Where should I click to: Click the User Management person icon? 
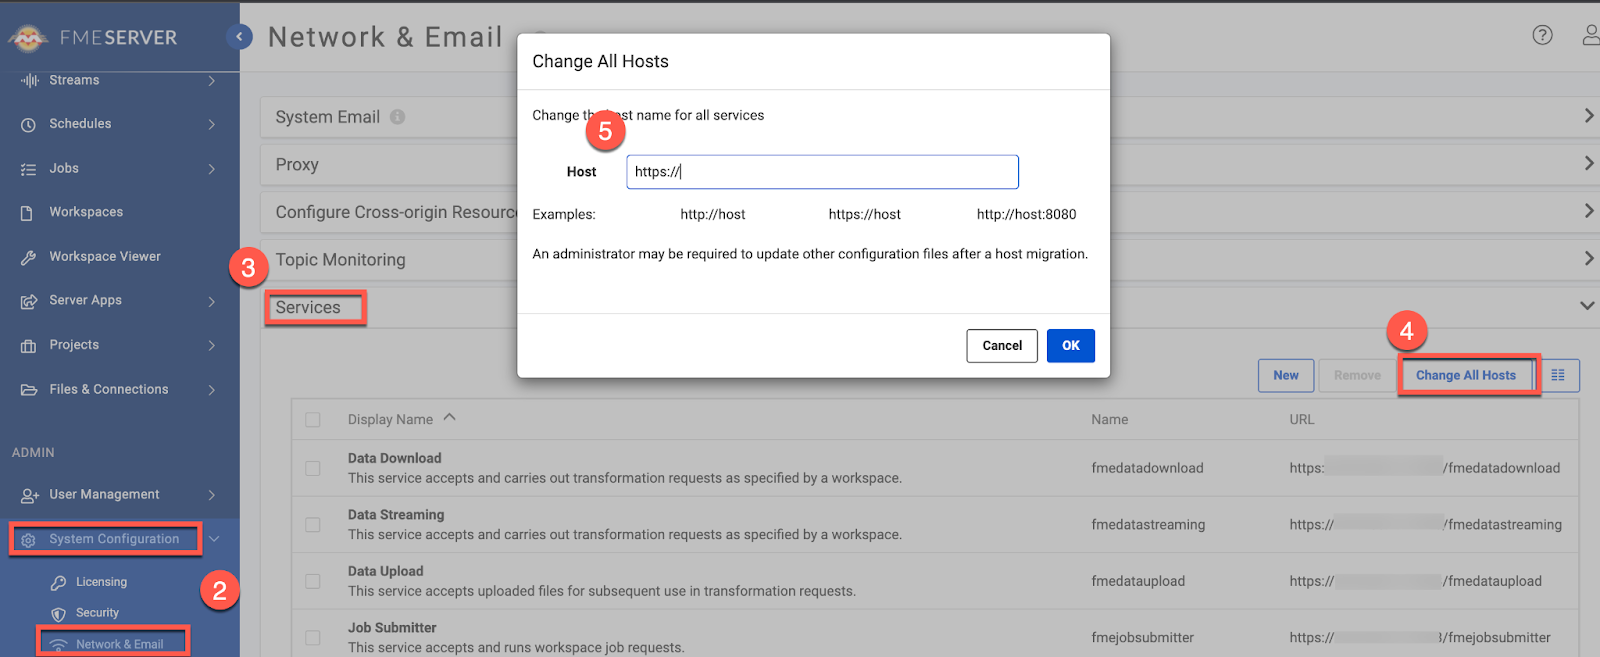click(x=29, y=495)
